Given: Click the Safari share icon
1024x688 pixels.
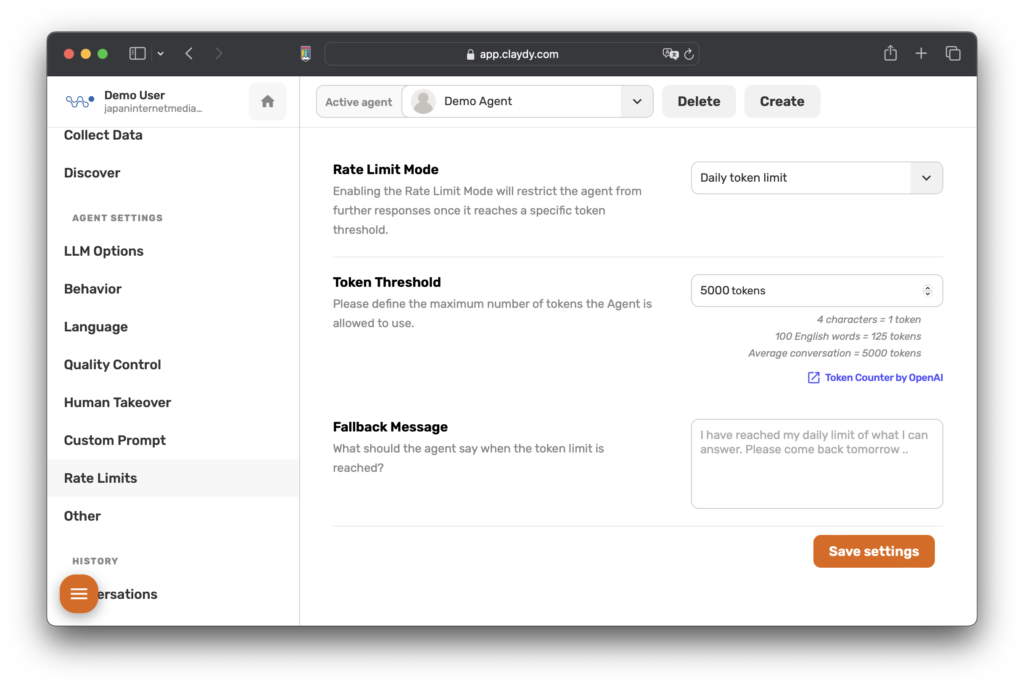Looking at the screenshot, I should pyautogui.click(x=890, y=54).
